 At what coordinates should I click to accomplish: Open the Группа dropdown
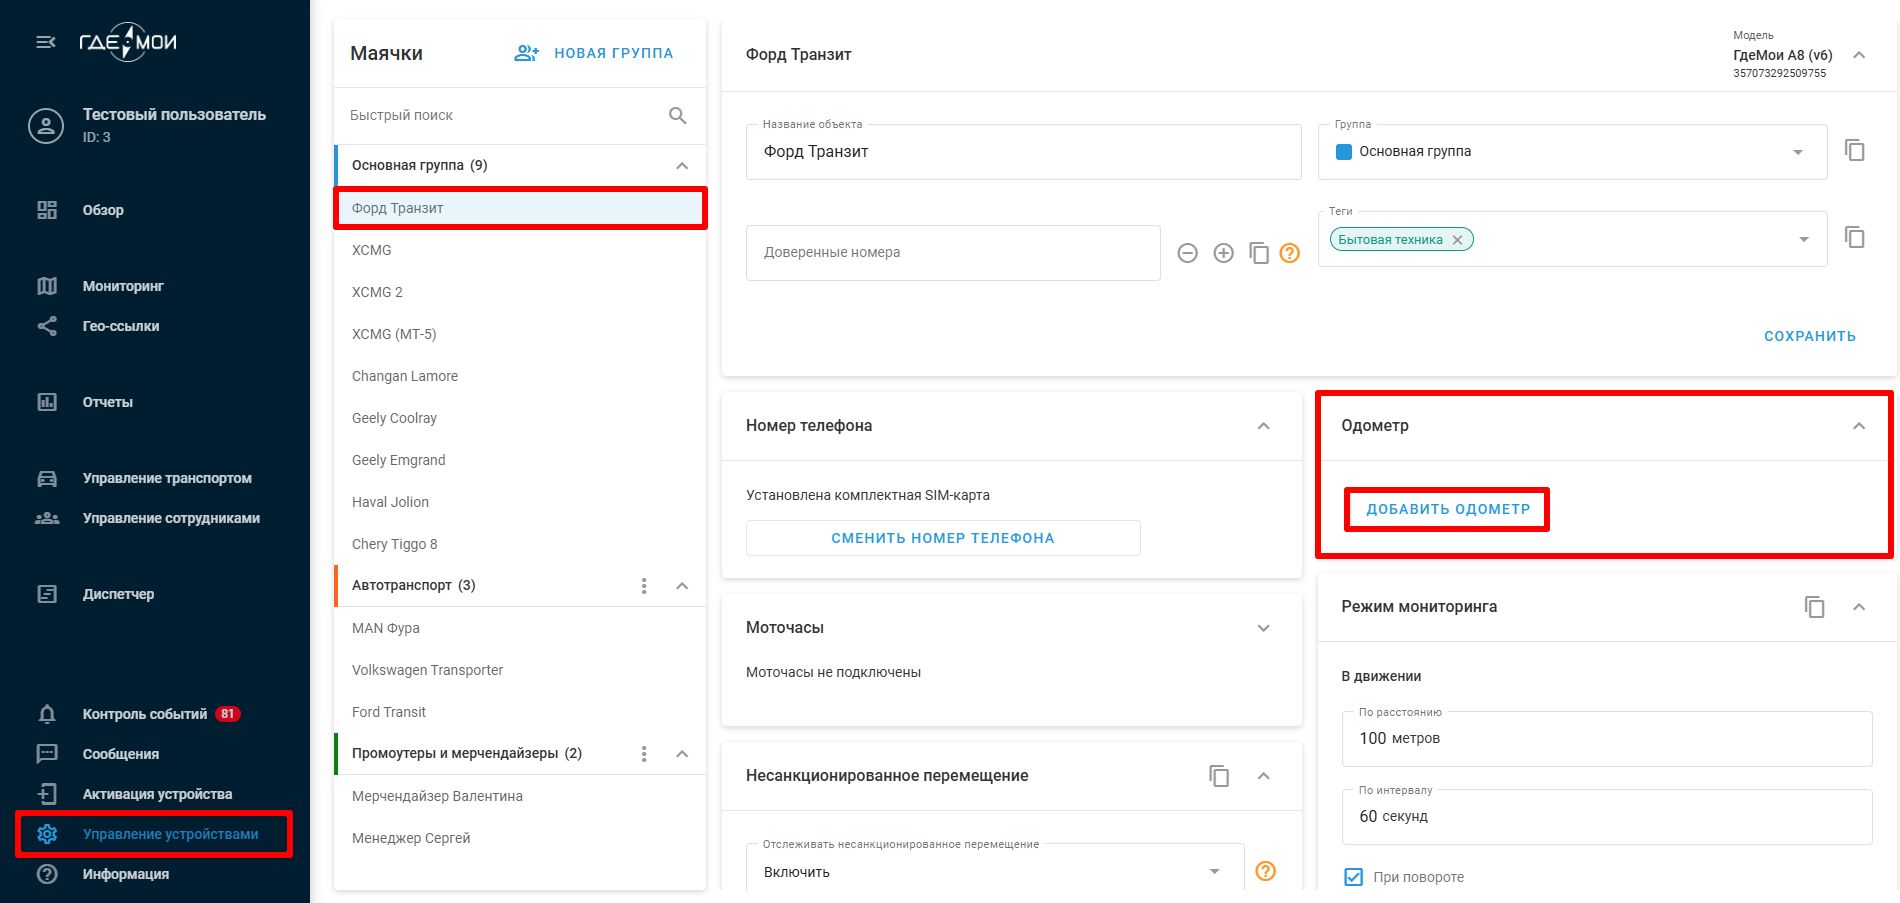[x=1797, y=152]
